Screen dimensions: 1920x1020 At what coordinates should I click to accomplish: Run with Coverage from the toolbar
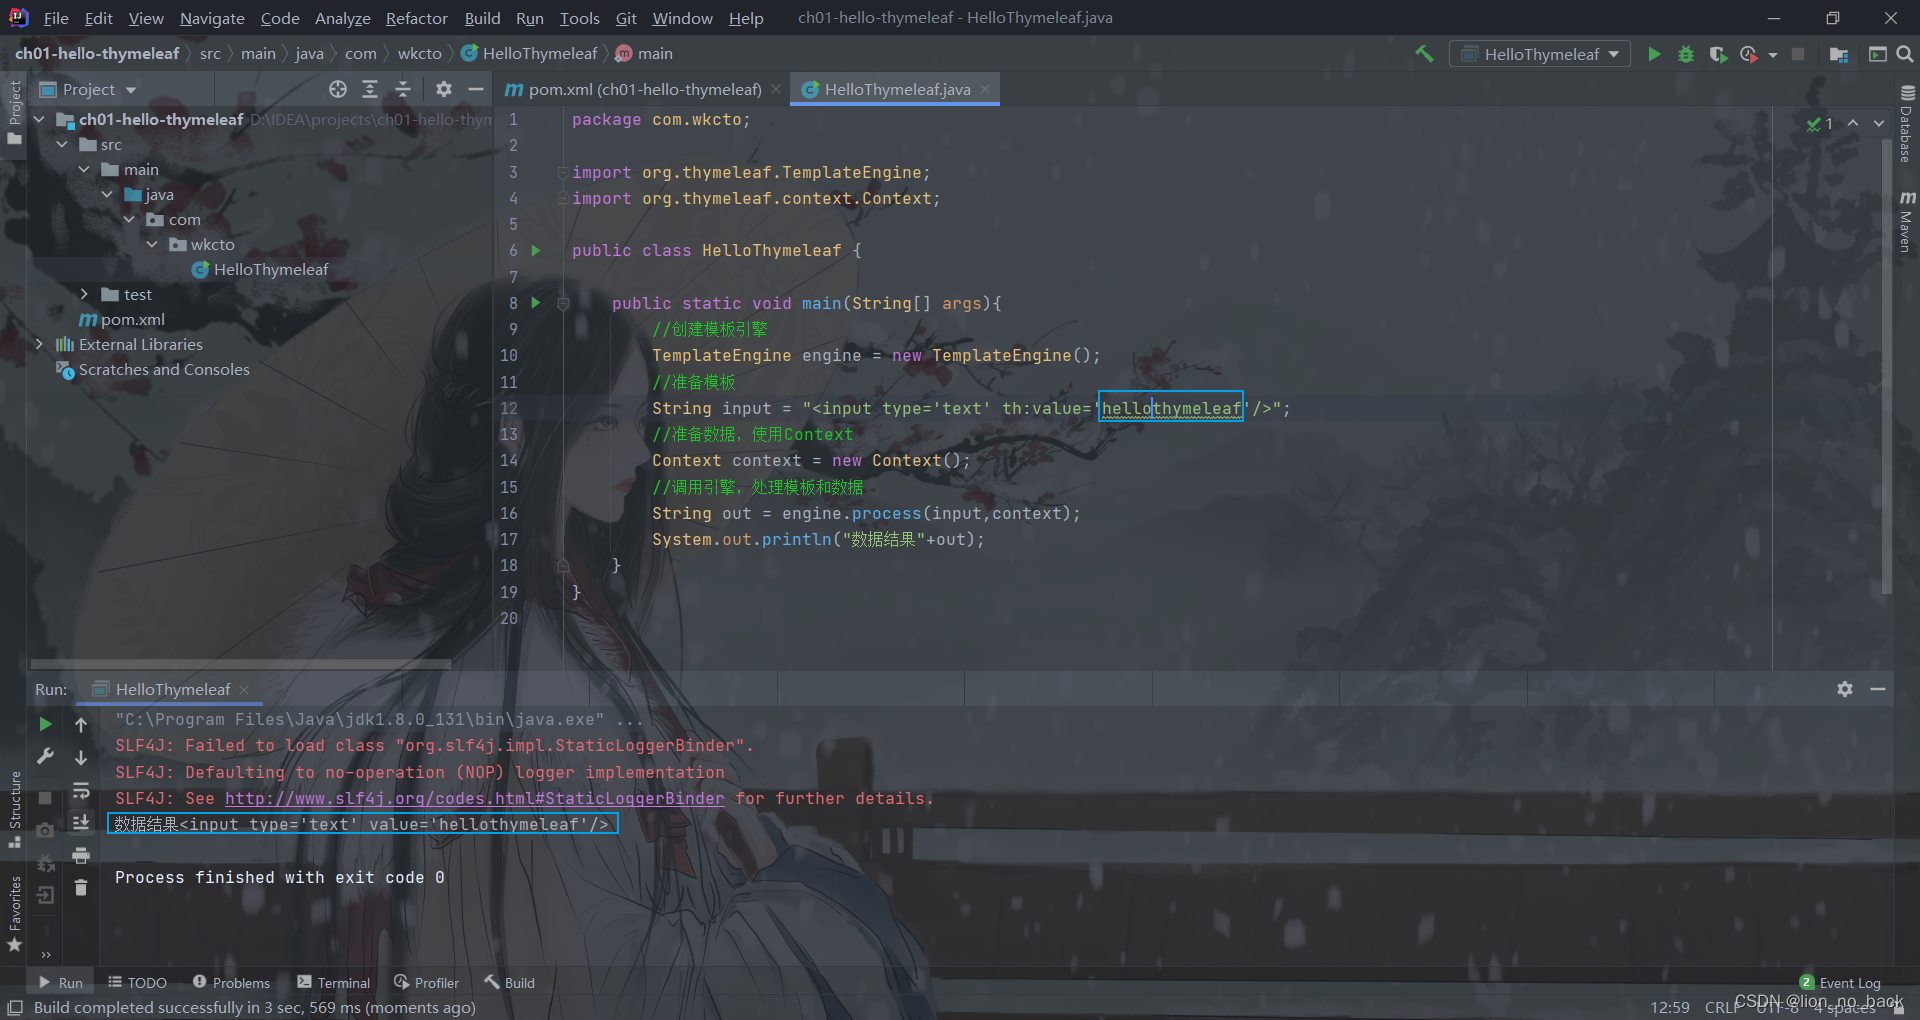pos(1718,54)
